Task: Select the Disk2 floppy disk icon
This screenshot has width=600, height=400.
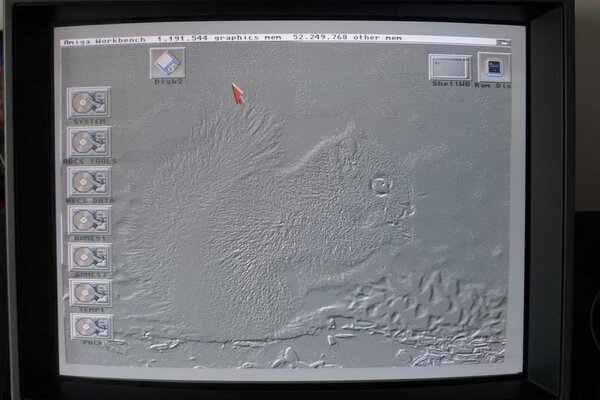Action: [167, 62]
